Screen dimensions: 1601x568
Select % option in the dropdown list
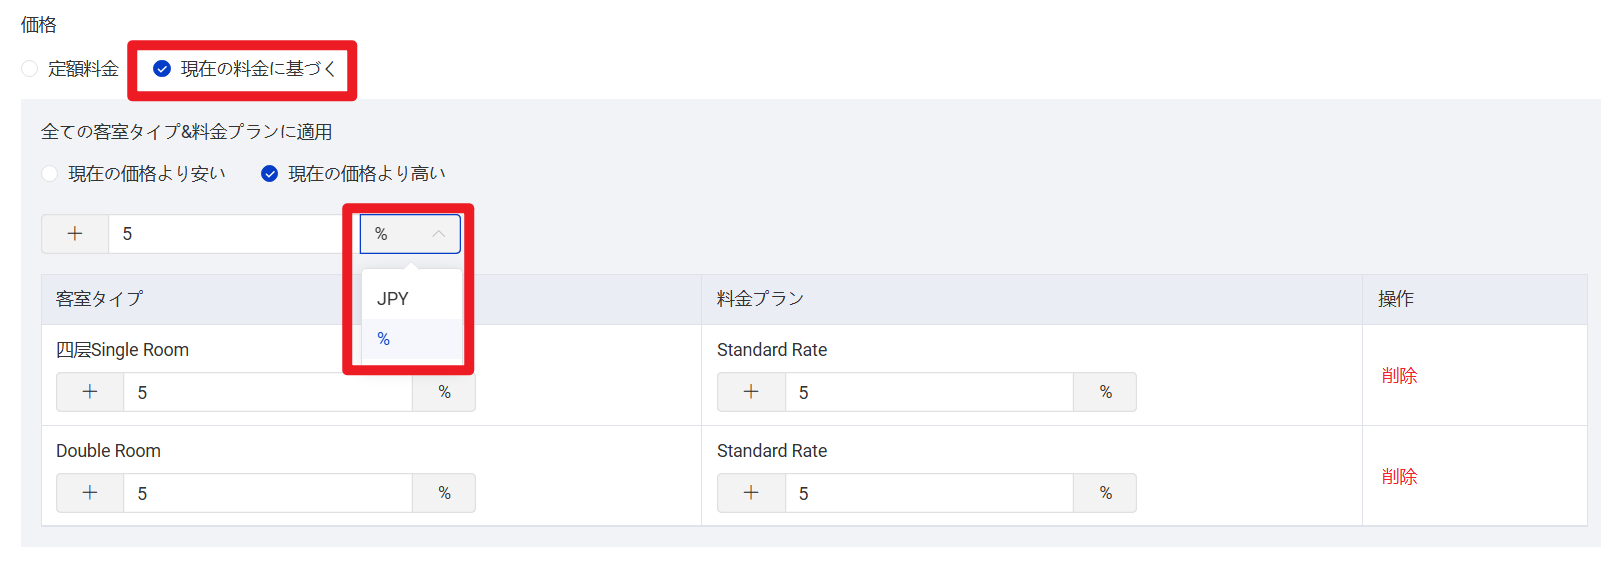(384, 339)
